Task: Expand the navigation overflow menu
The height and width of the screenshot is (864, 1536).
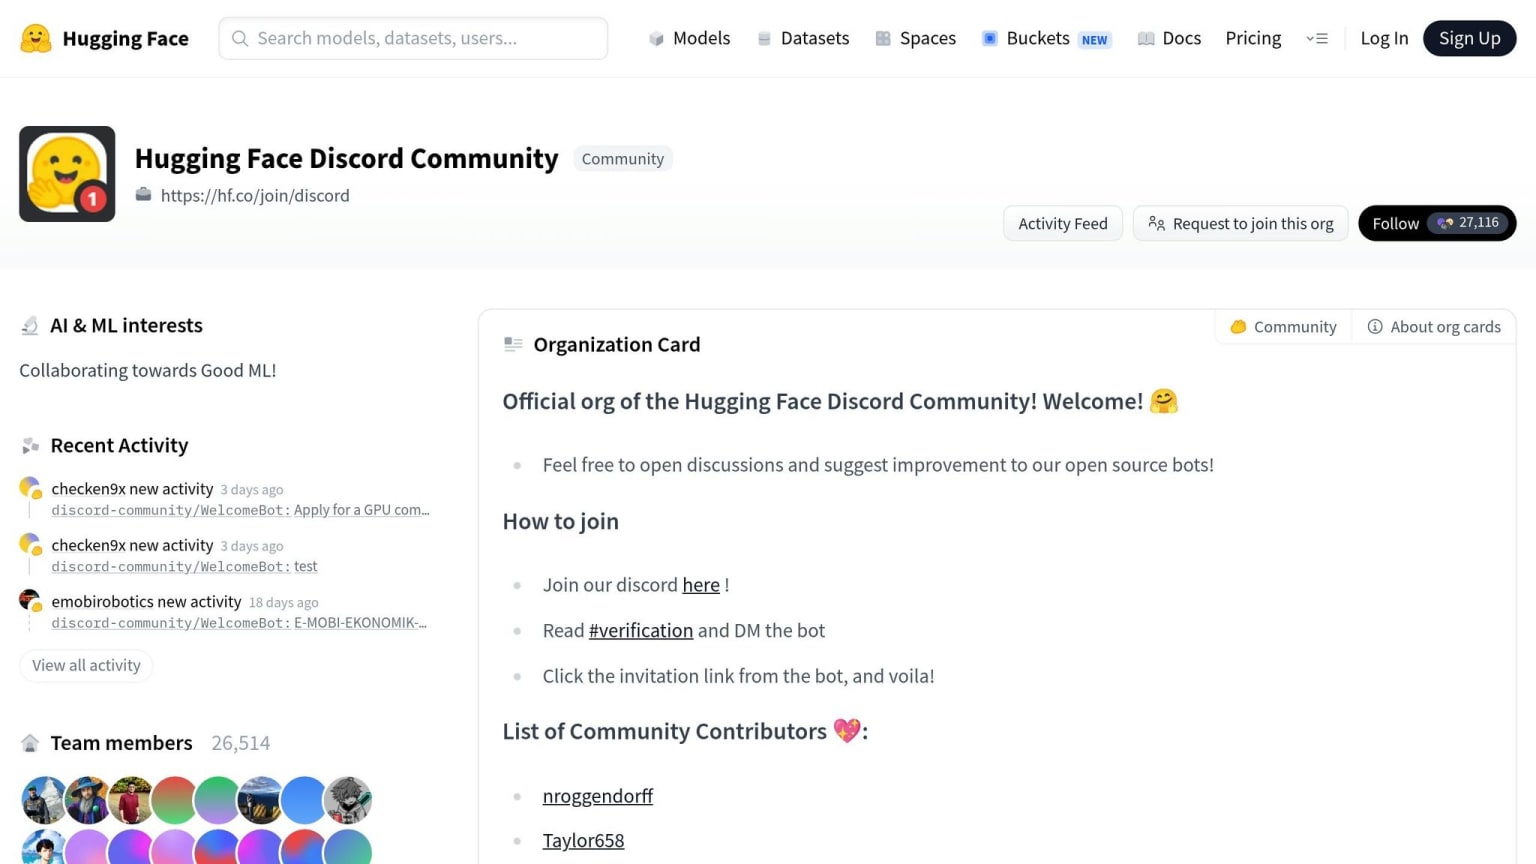Action: click(x=1317, y=38)
